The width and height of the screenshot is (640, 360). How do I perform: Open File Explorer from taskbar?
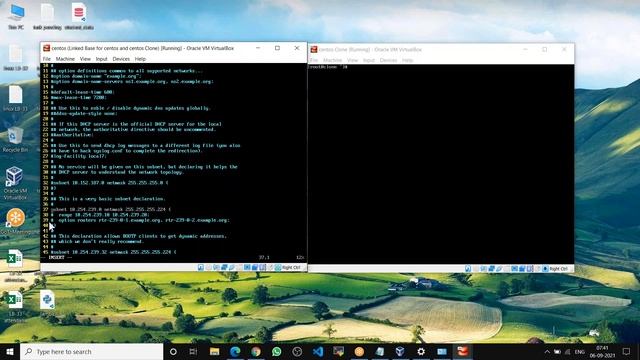coord(214,351)
